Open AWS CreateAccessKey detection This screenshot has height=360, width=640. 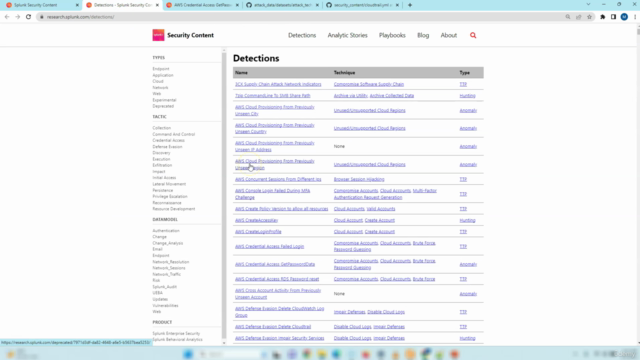[256, 220]
